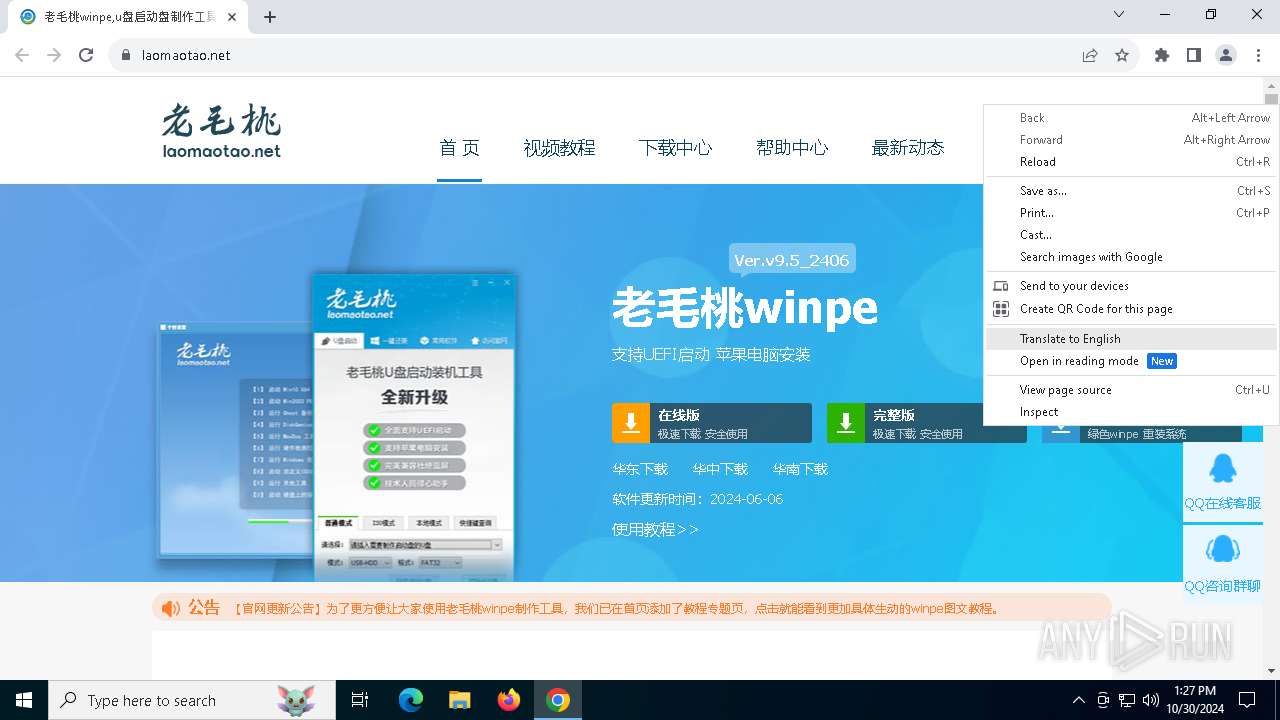The image size is (1280, 720).
Task: Choose Save as... from context menu
Action: 1131,191
